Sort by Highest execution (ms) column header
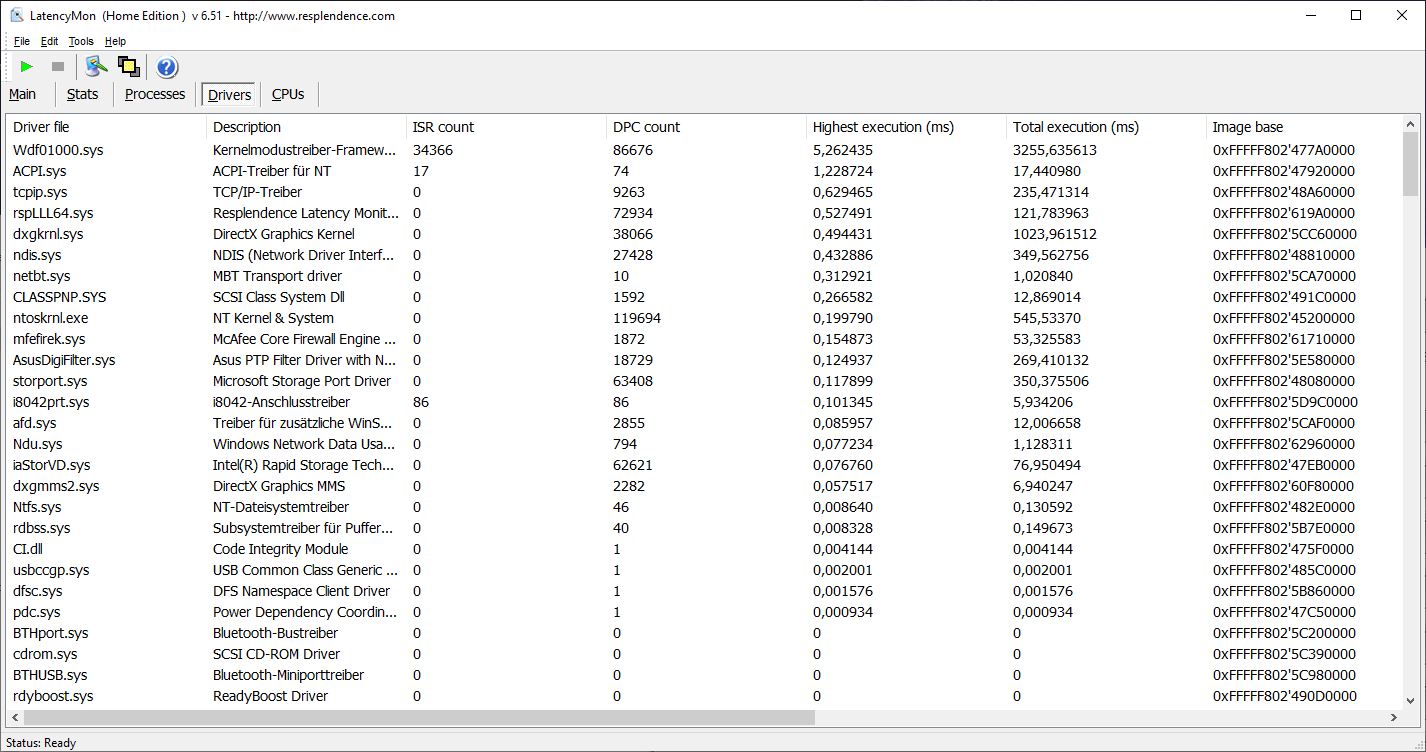The height and width of the screenshot is (752, 1426). coord(906,127)
